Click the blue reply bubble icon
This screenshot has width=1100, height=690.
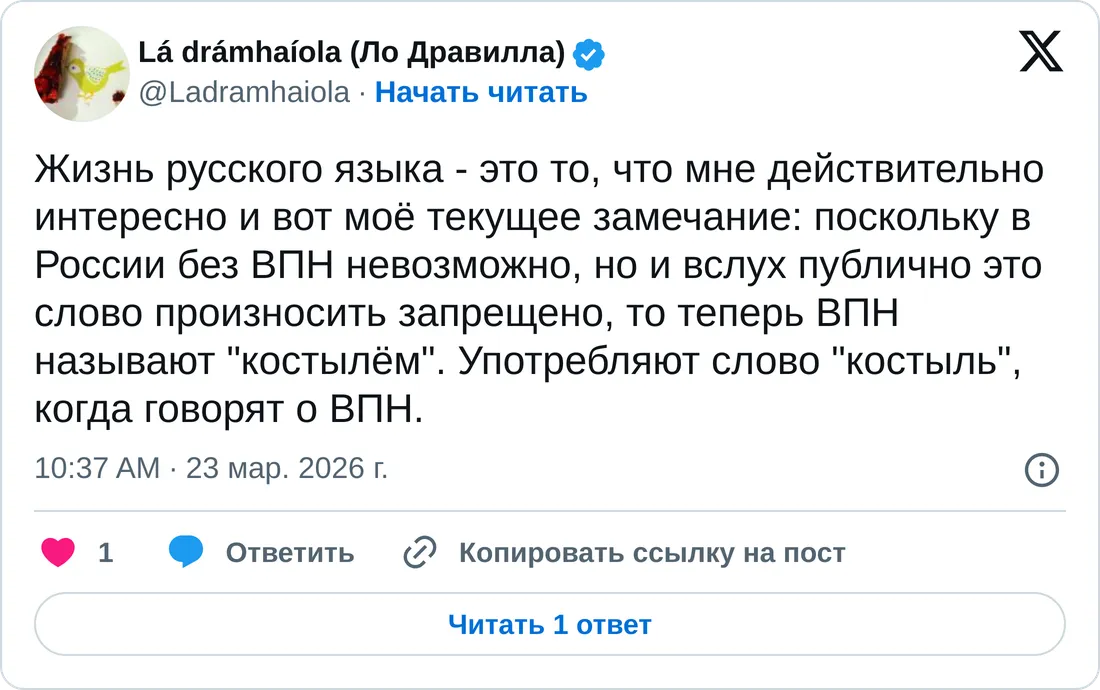[186, 553]
